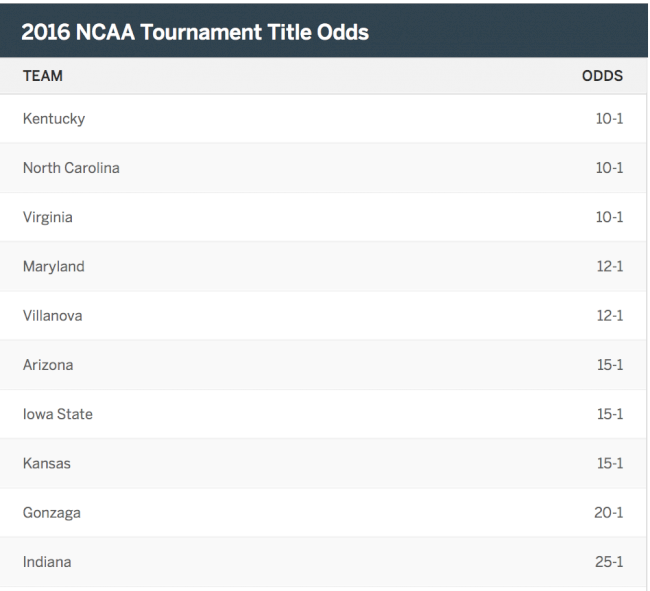This screenshot has height=591, width=650.
Task: Click Arizona's 15-1 odds value
Action: click(x=610, y=365)
